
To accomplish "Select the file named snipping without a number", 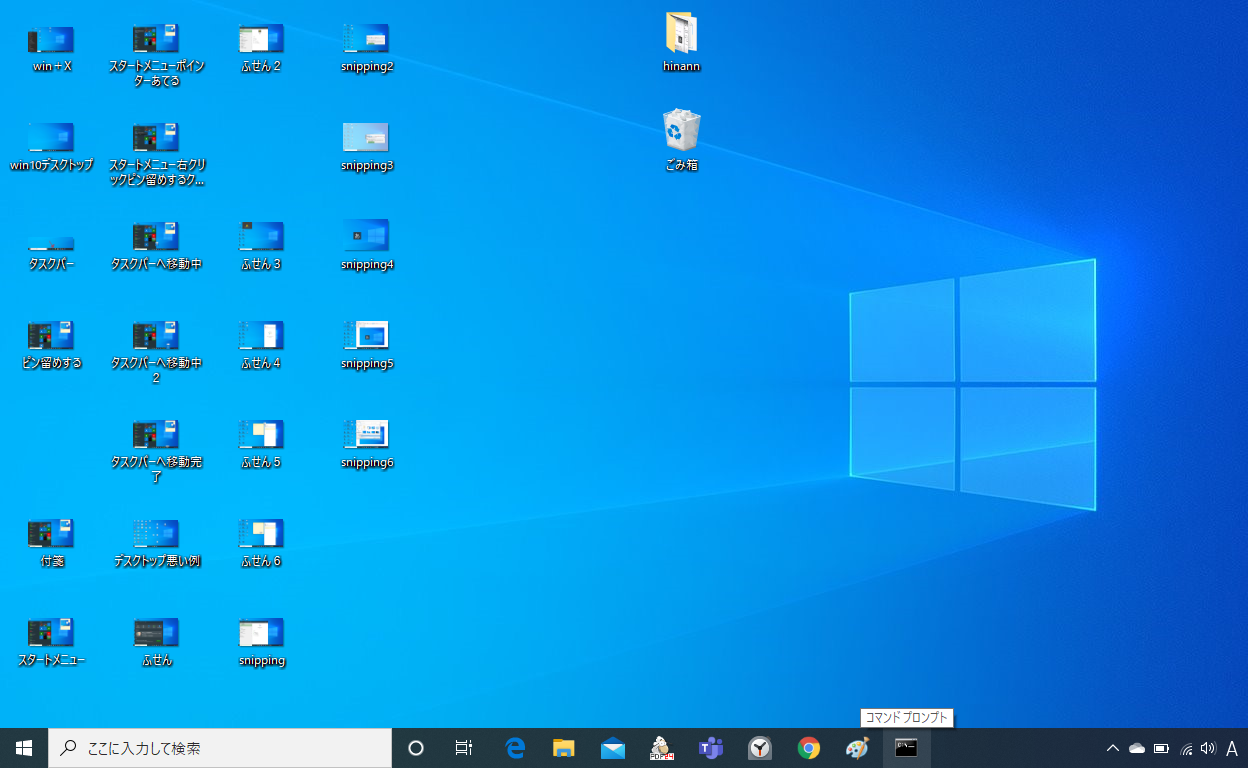I will (261, 643).
